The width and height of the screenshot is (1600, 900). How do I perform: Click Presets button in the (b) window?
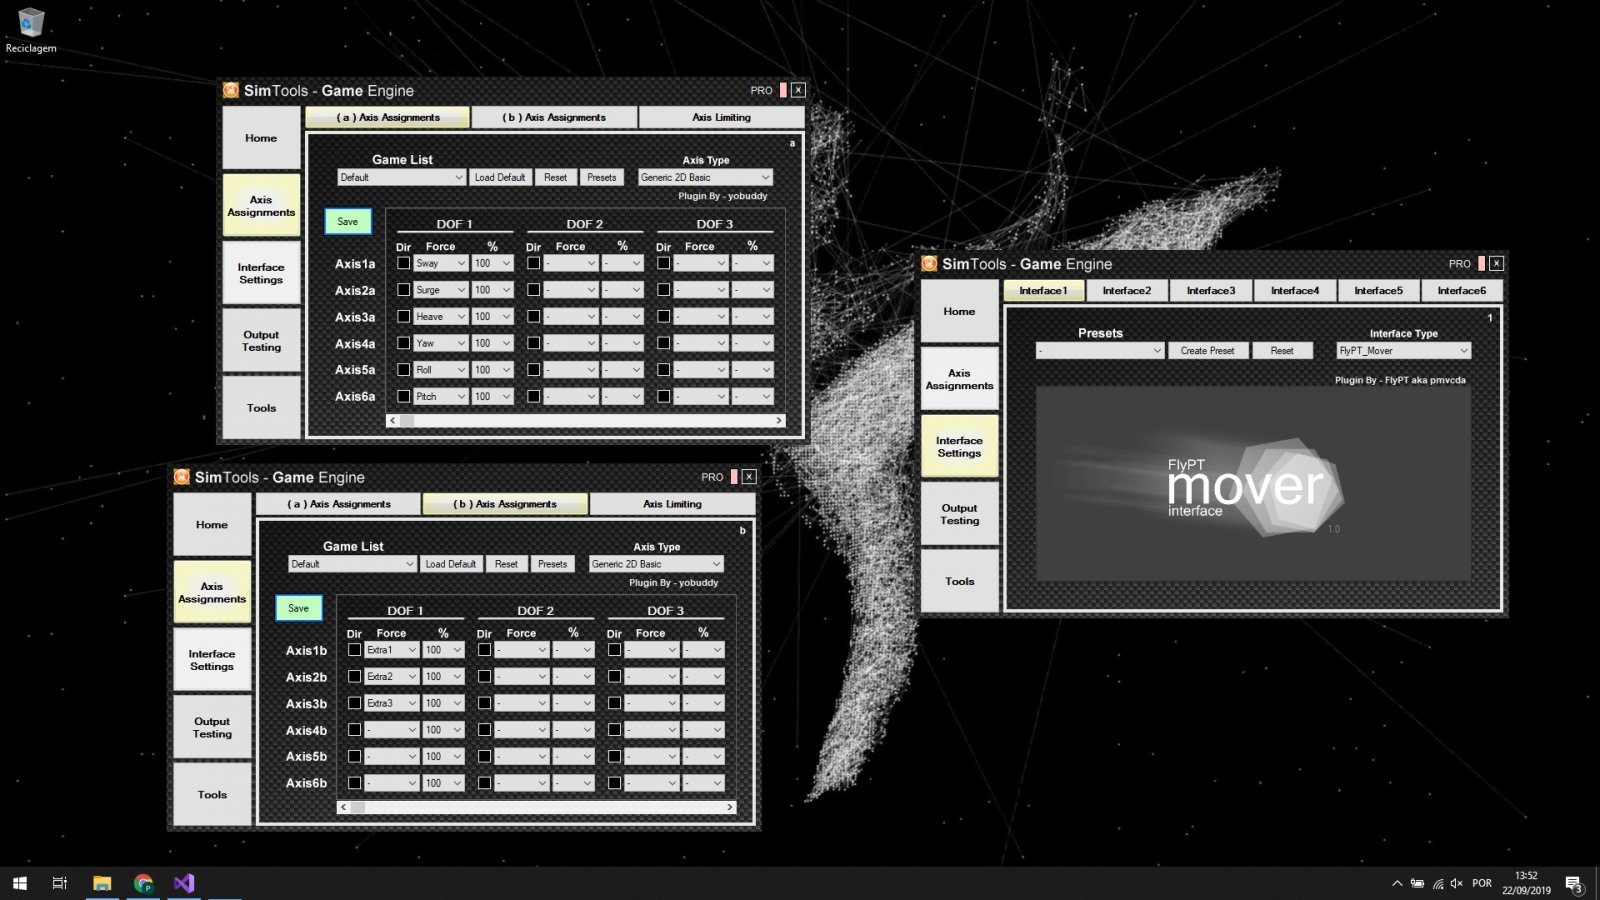point(552,564)
